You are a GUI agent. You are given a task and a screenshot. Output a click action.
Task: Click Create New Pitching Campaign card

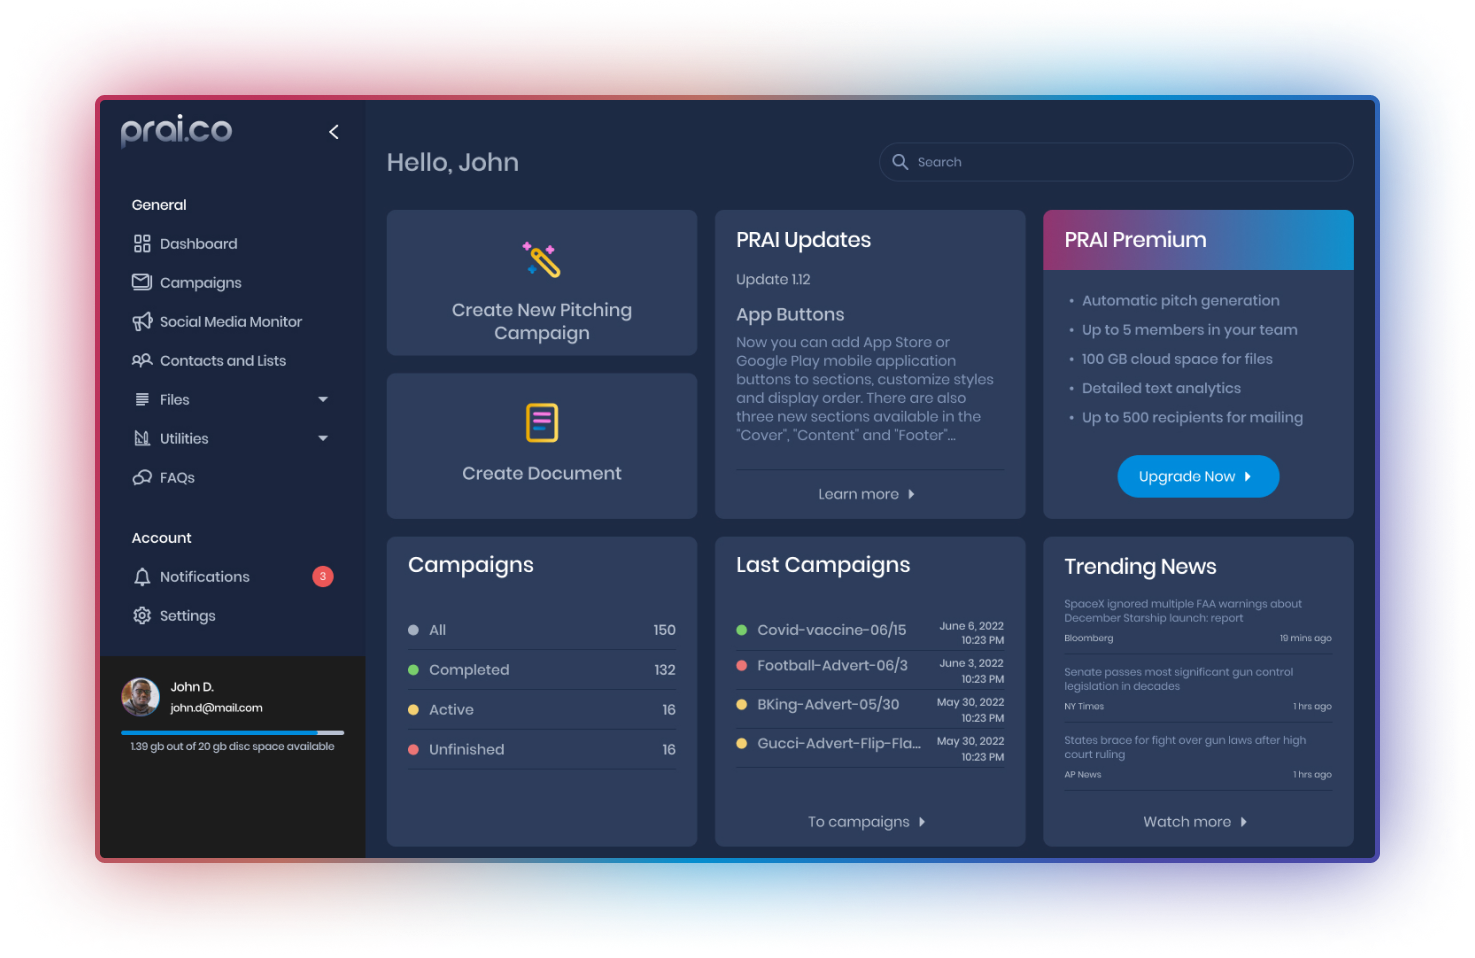[x=542, y=282]
